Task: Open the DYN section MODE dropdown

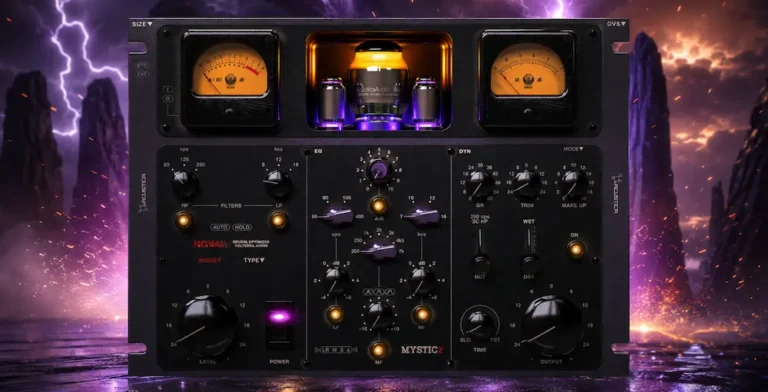Action: point(573,149)
